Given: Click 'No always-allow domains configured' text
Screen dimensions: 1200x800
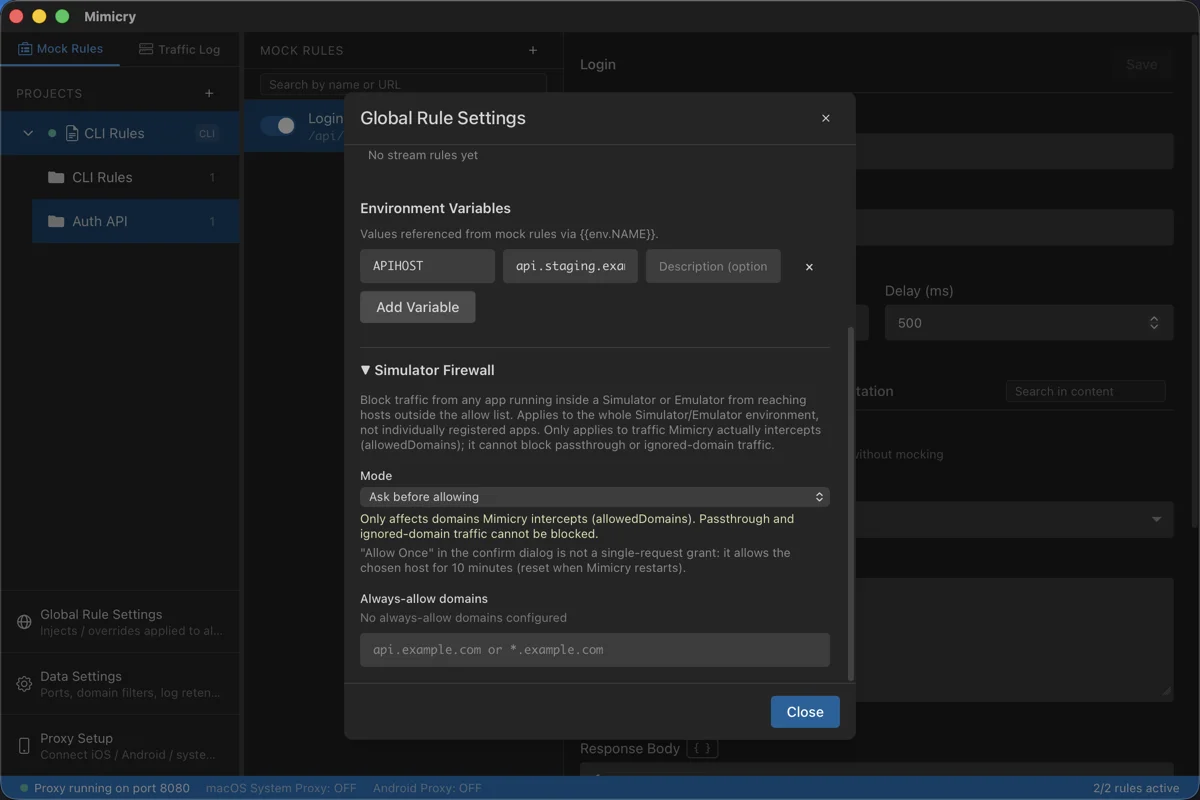Looking at the screenshot, I should point(463,618).
